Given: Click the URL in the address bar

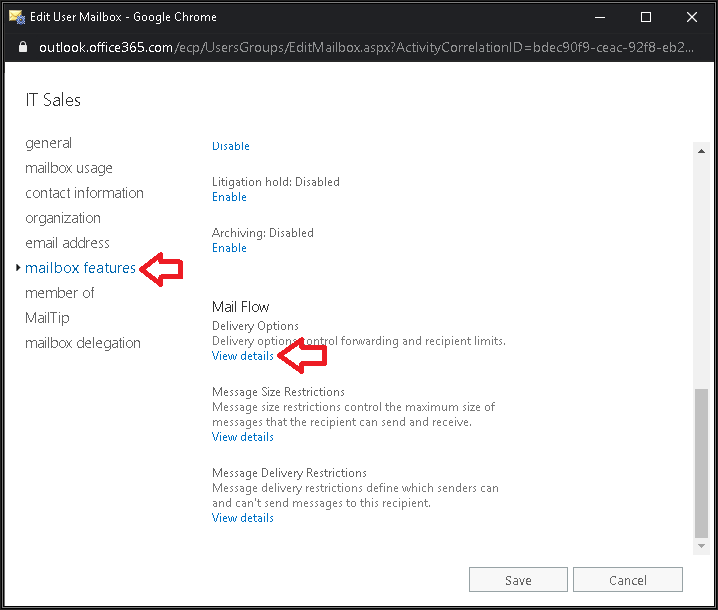Looking at the screenshot, I should (x=366, y=47).
